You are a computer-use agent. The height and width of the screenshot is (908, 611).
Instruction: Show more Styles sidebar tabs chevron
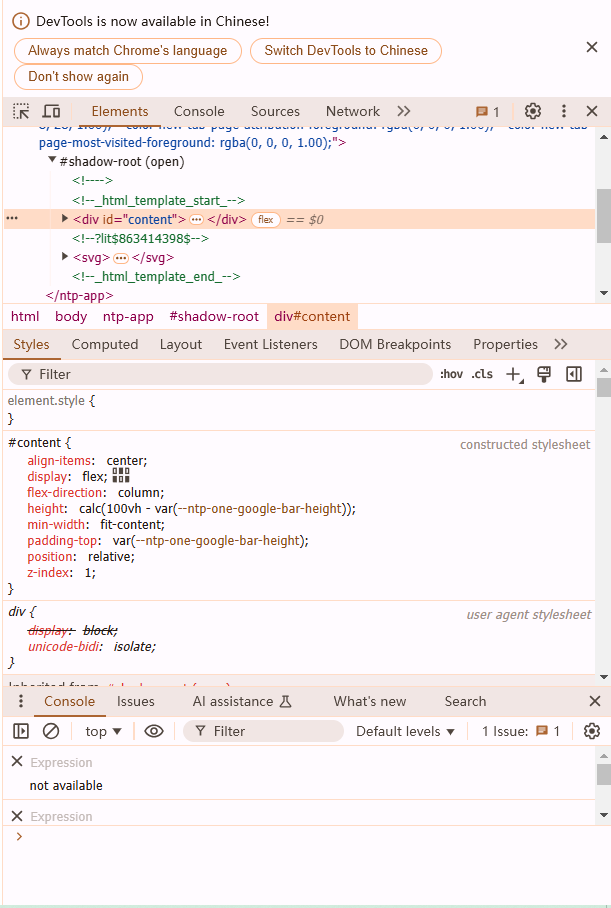(x=560, y=345)
